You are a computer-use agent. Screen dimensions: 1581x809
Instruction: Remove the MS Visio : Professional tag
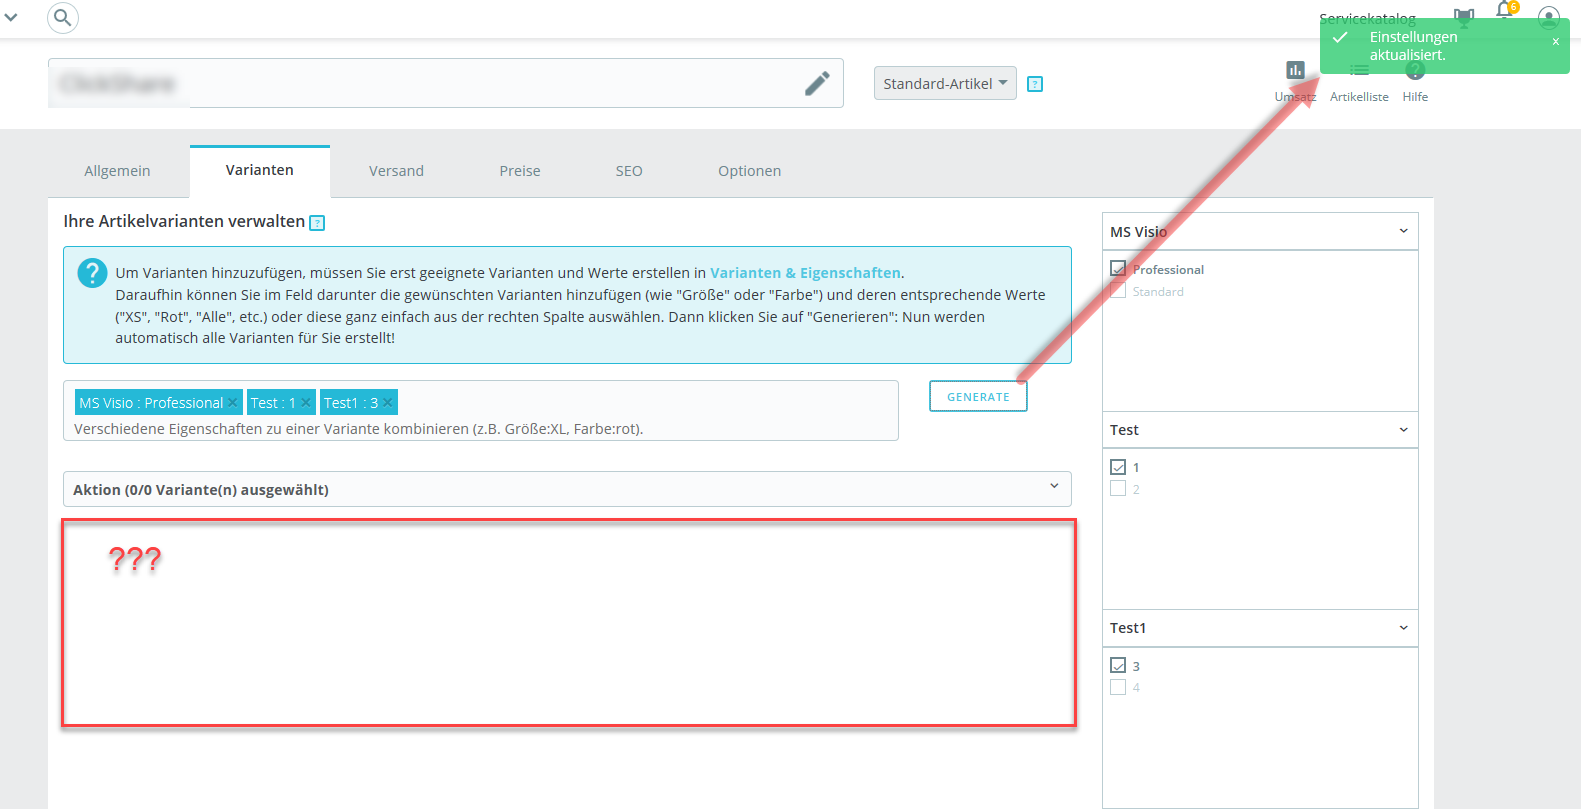point(233,402)
